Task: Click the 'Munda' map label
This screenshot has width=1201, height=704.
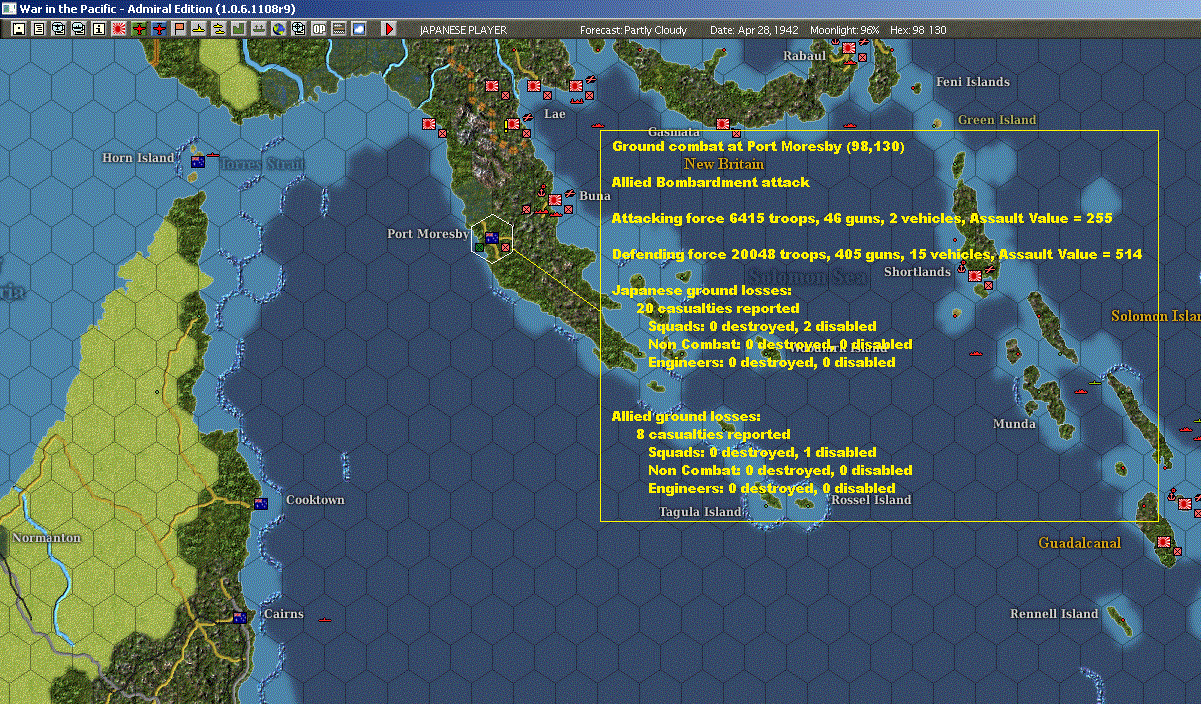Action: 1014,424
